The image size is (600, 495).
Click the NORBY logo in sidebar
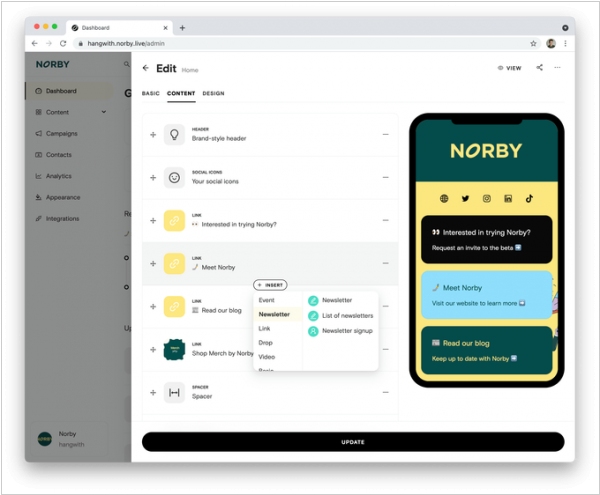pos(53,64)
